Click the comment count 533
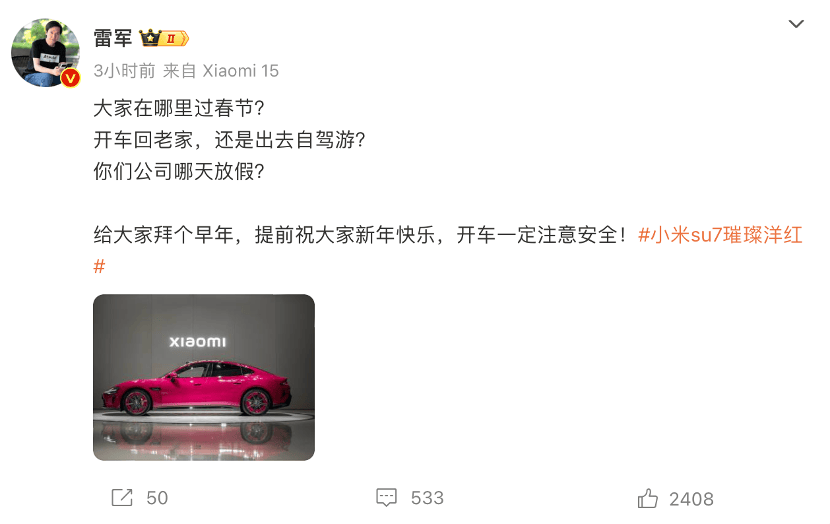 pyautogui.click(x=427, y=498)
